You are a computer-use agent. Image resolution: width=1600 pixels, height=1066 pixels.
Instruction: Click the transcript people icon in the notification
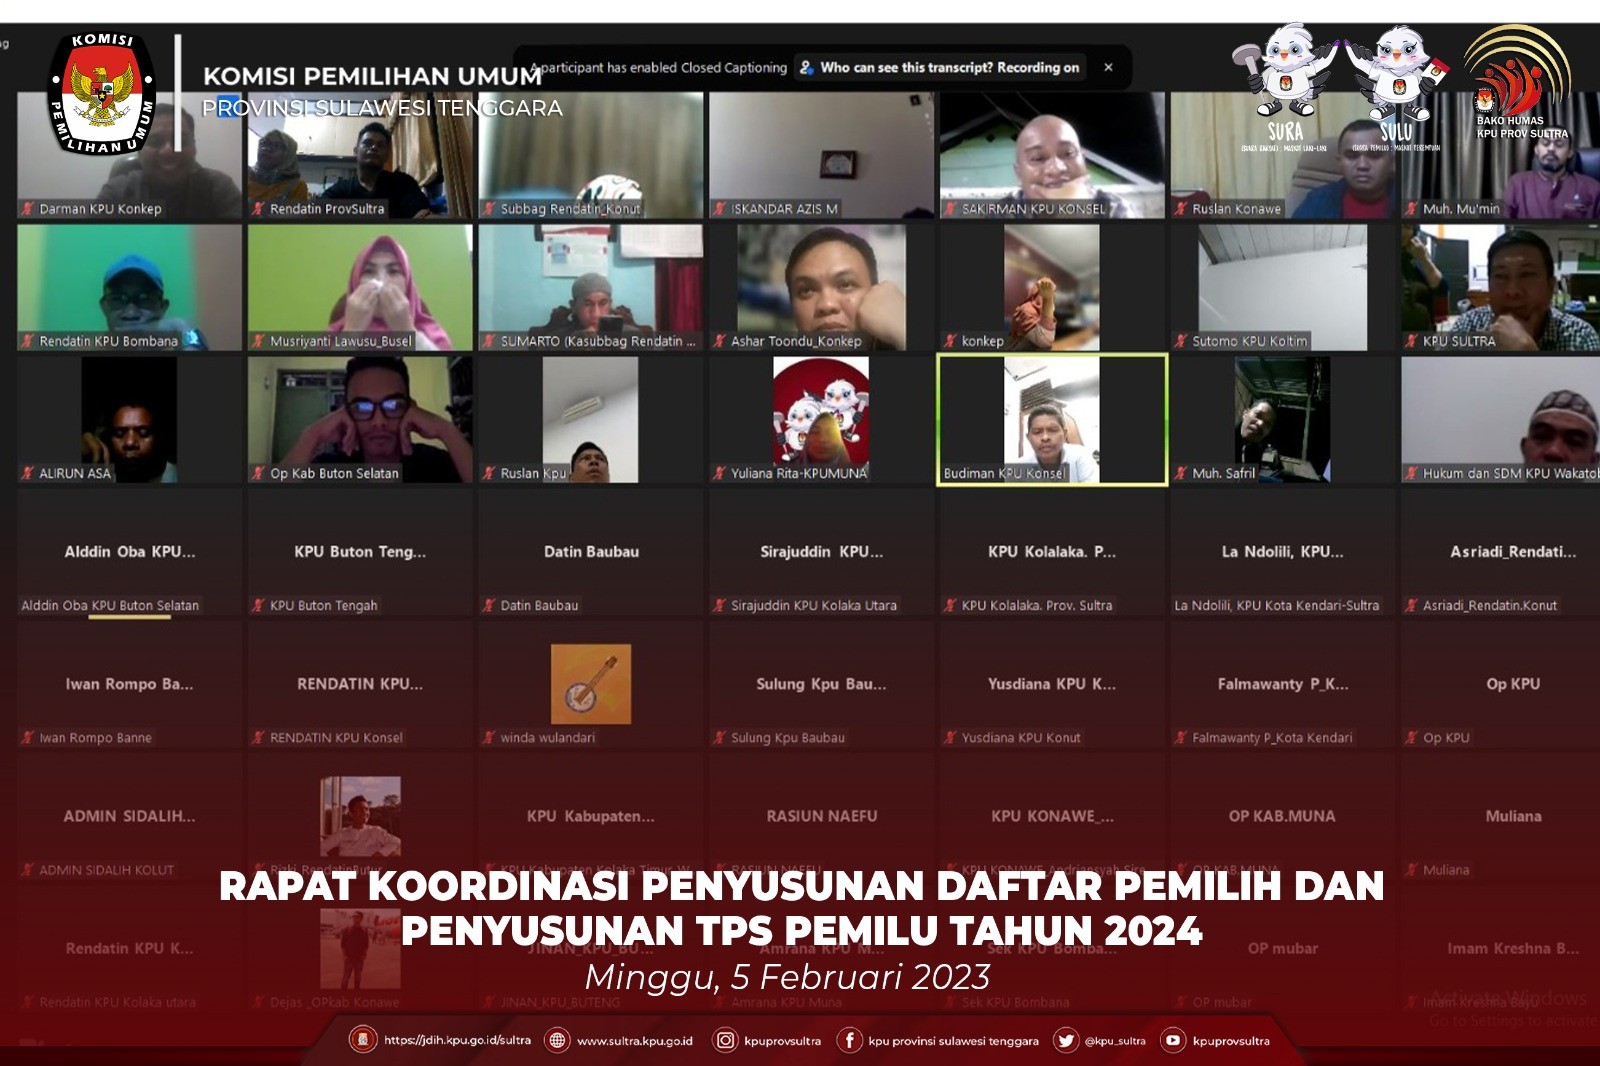(806, 68)
